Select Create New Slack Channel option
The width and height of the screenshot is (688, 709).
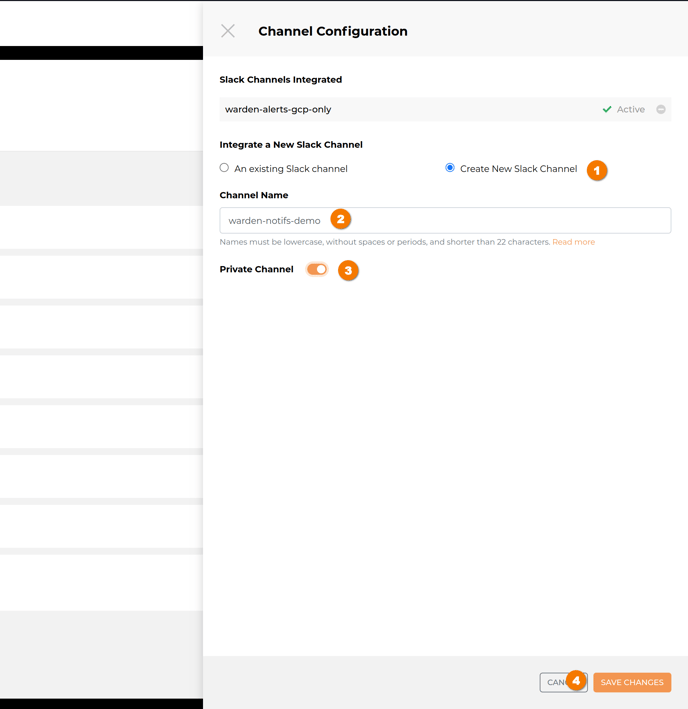click(450, 168)
